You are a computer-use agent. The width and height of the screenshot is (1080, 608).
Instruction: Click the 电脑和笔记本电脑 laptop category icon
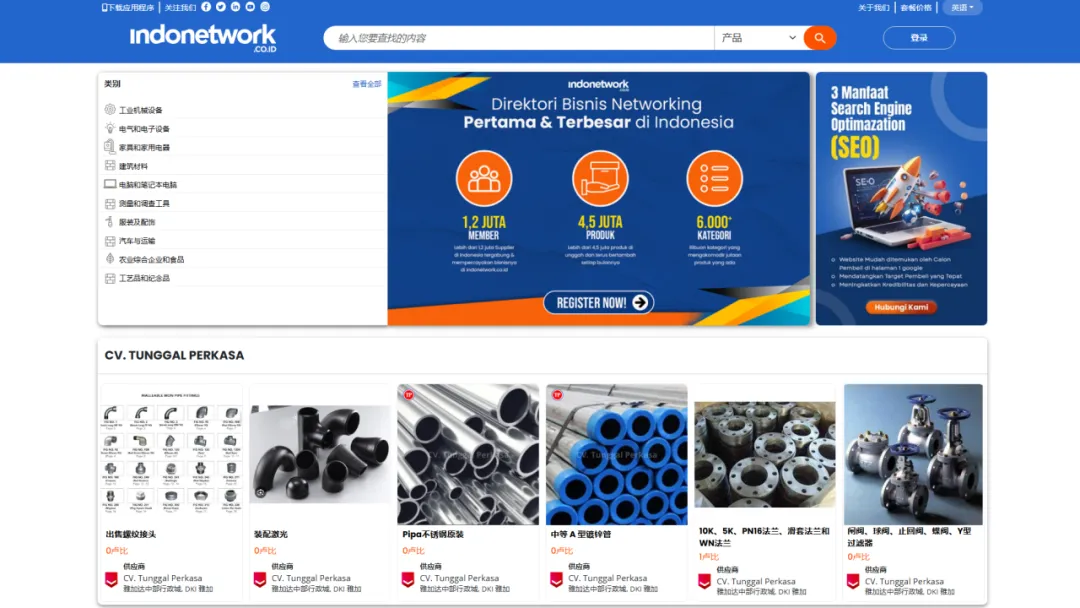coord(110,184)
